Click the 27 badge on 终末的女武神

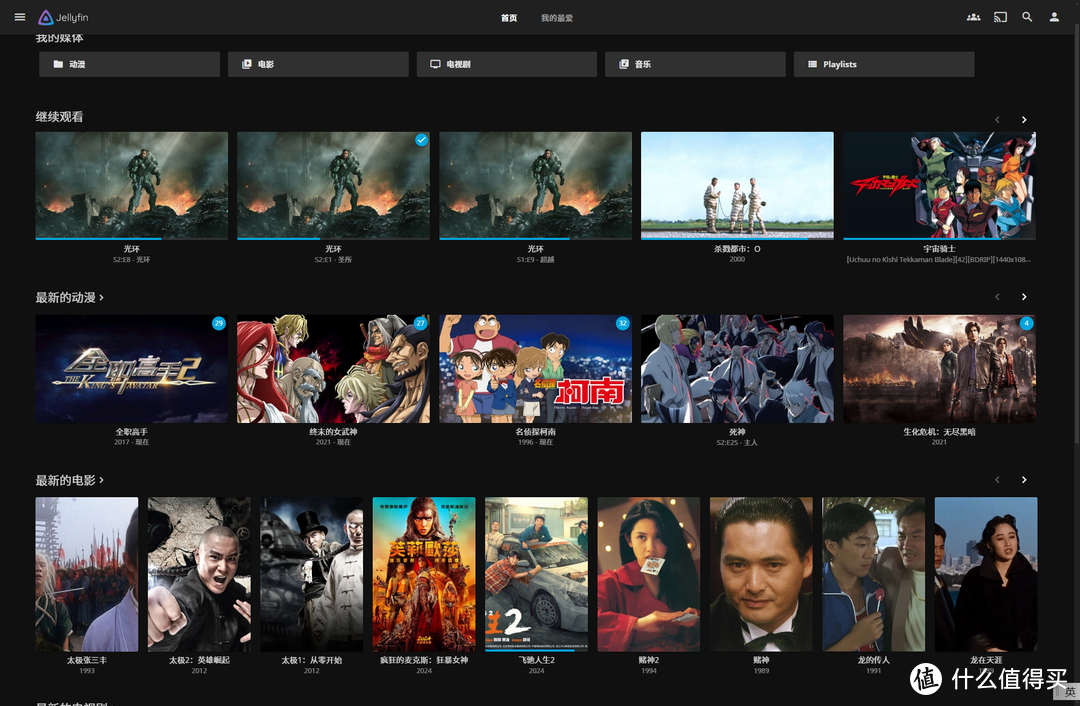(420, 323)
